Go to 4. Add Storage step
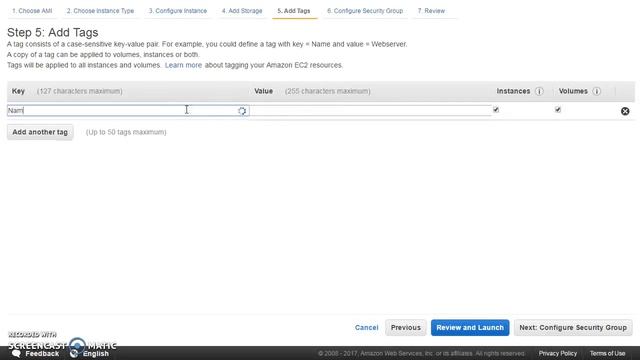Image resolution: width=640 pixels, height=360 pixels. click(x=242, y=11)
